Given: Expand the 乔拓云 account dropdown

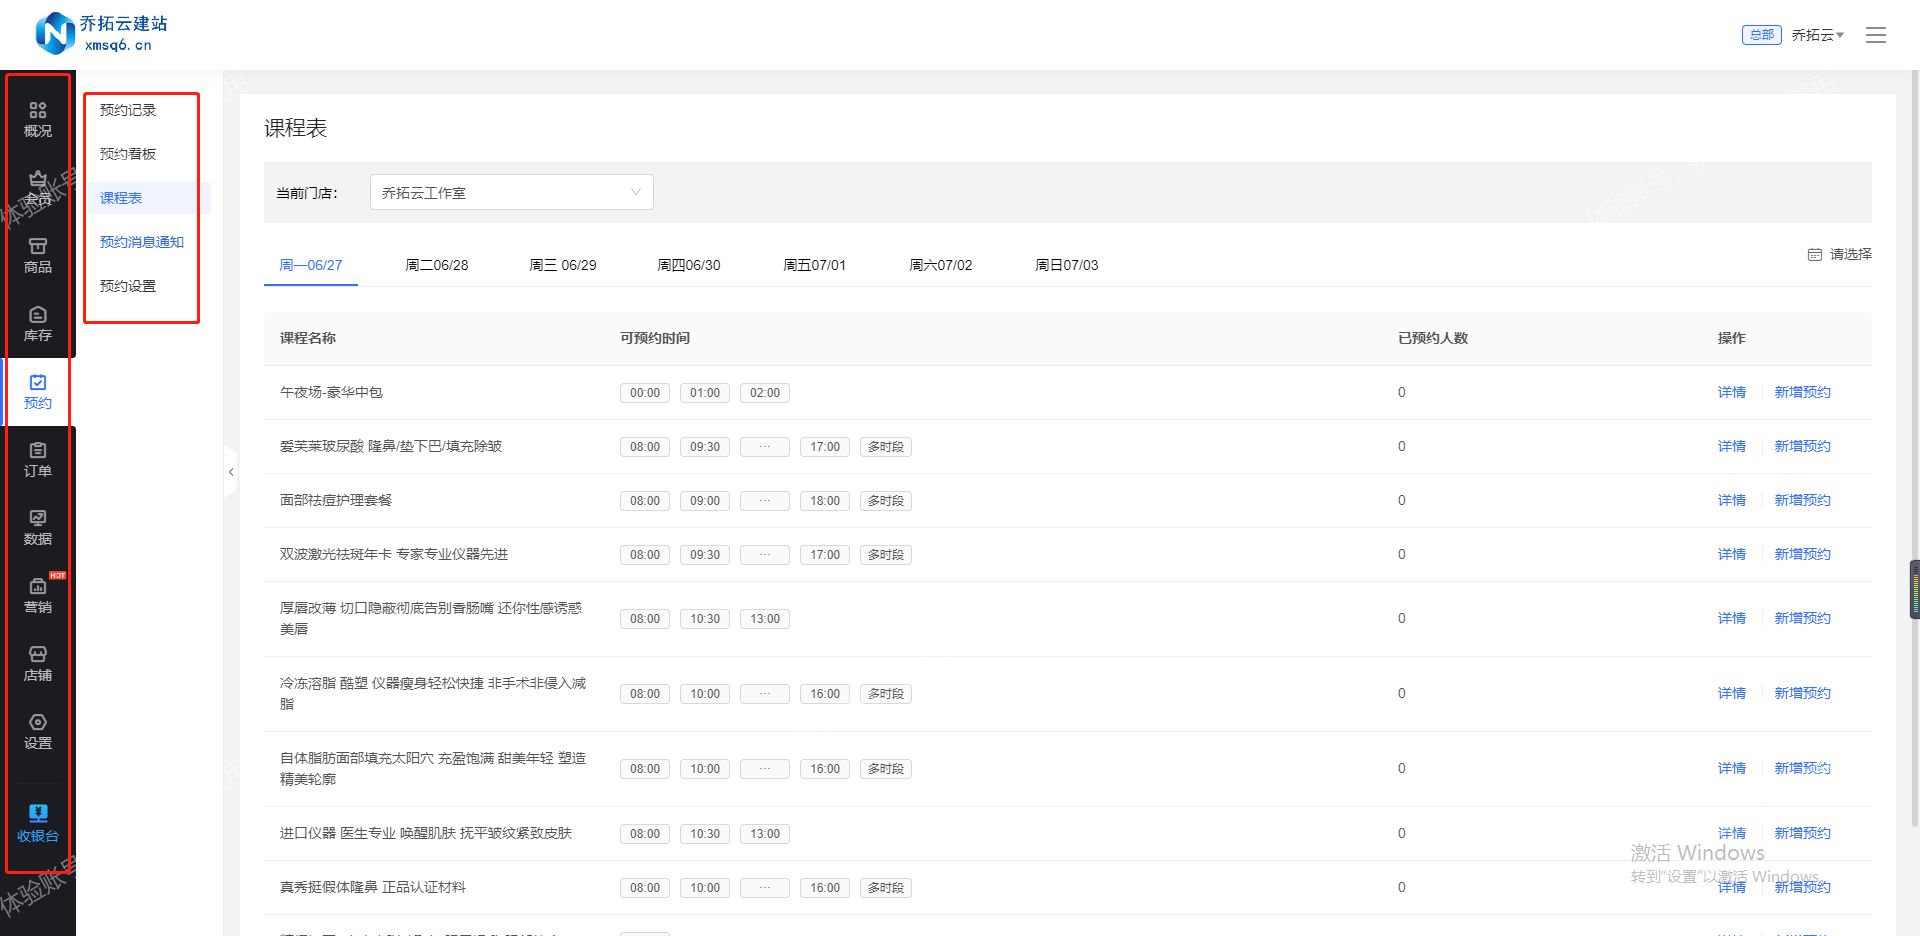Looking at the screenshot, I should pos(1818,35).
